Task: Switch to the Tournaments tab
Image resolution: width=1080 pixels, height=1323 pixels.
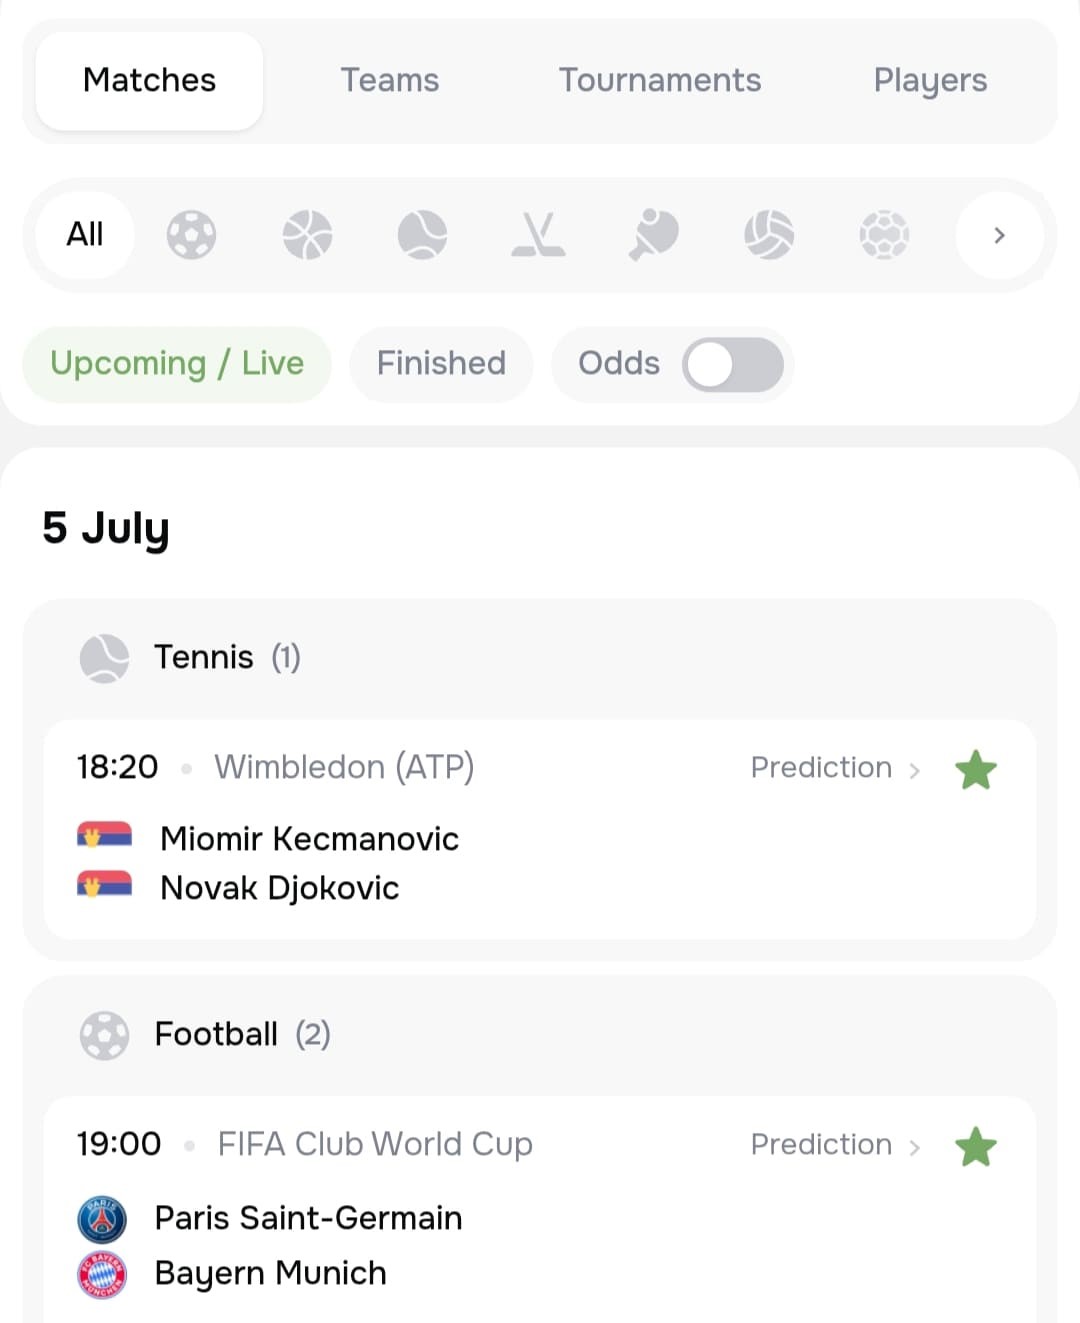Action: point(660,80)
